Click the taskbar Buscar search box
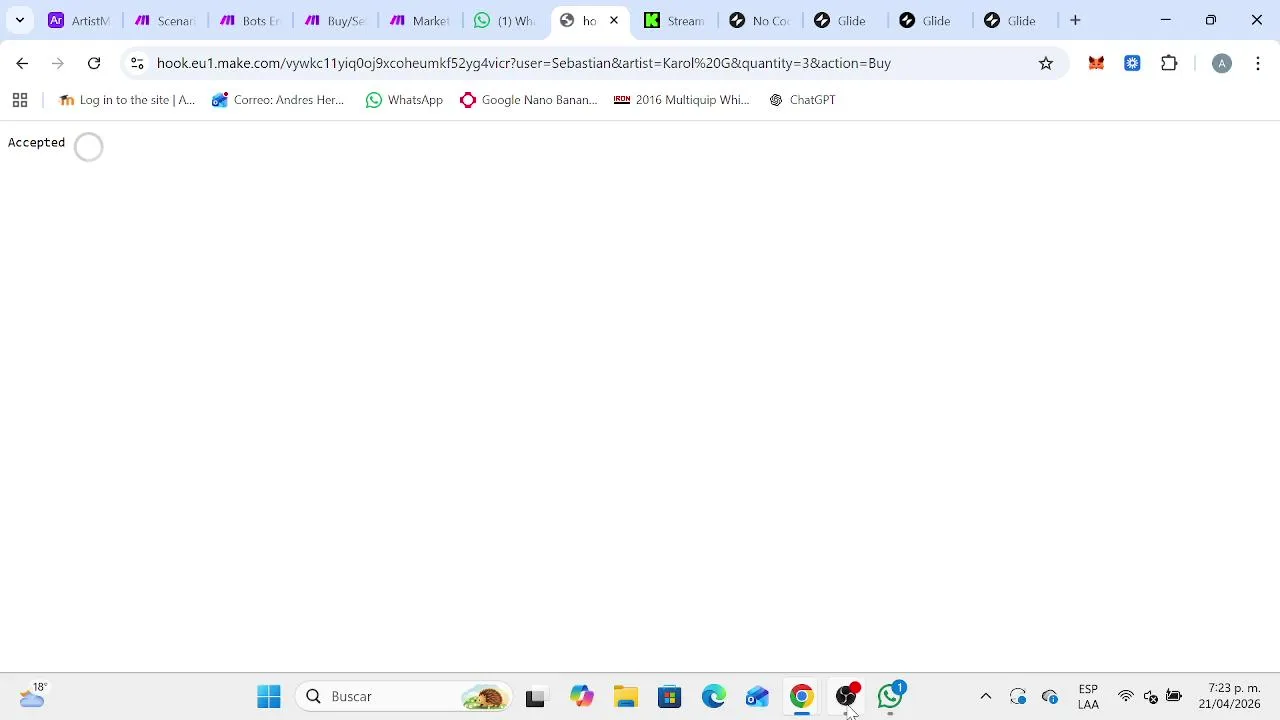The width and height of the screenshot is (1280, 720). (403, 696)
